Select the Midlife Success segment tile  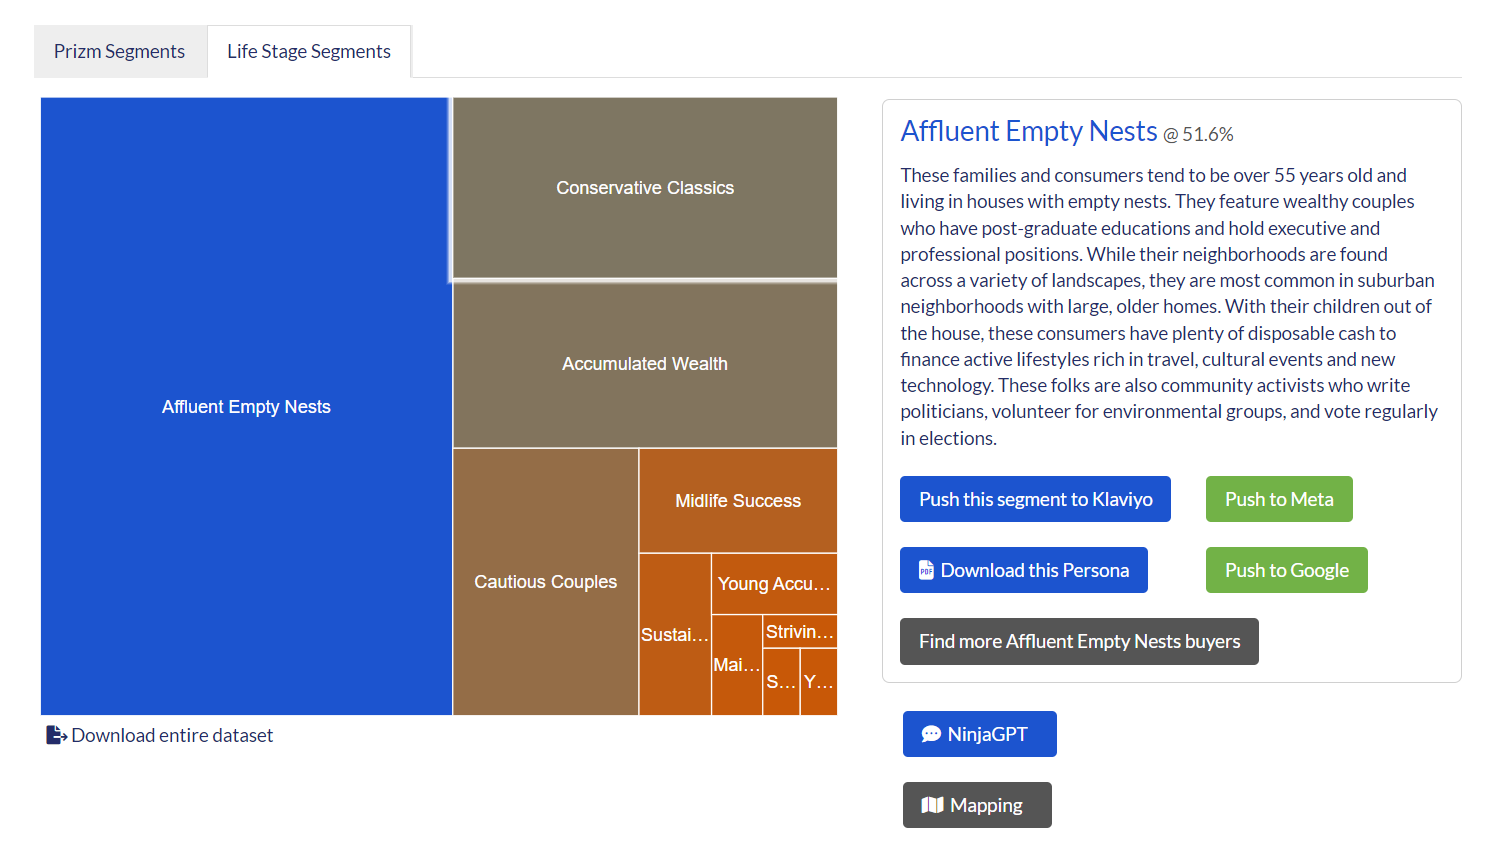coord(738,501)
